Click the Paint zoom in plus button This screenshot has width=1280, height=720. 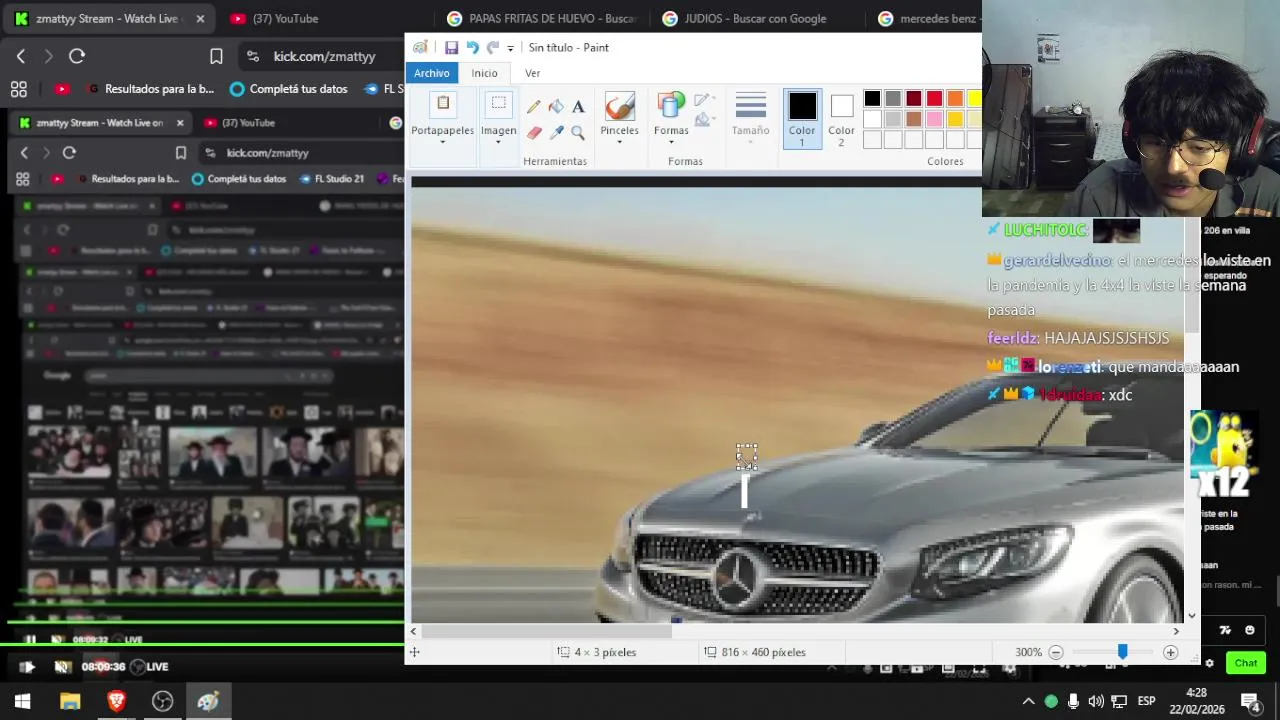pyautogui.click(x=1170, y=652)
